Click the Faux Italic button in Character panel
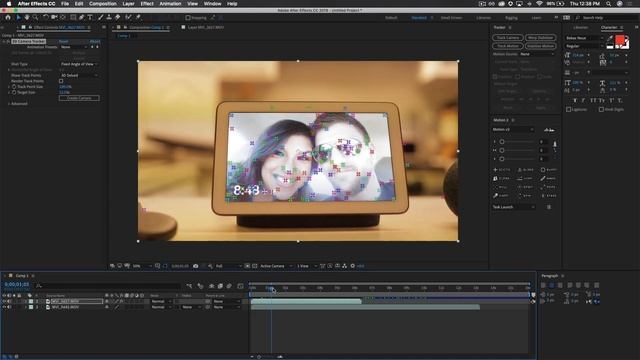 pyautogui.click(x=583, y=100)
